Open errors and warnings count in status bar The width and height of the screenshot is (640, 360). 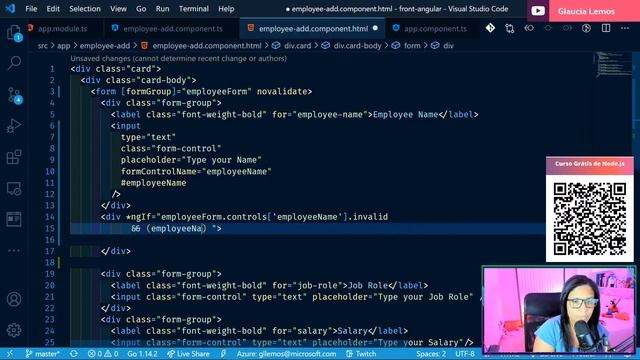tap(103, 354)
